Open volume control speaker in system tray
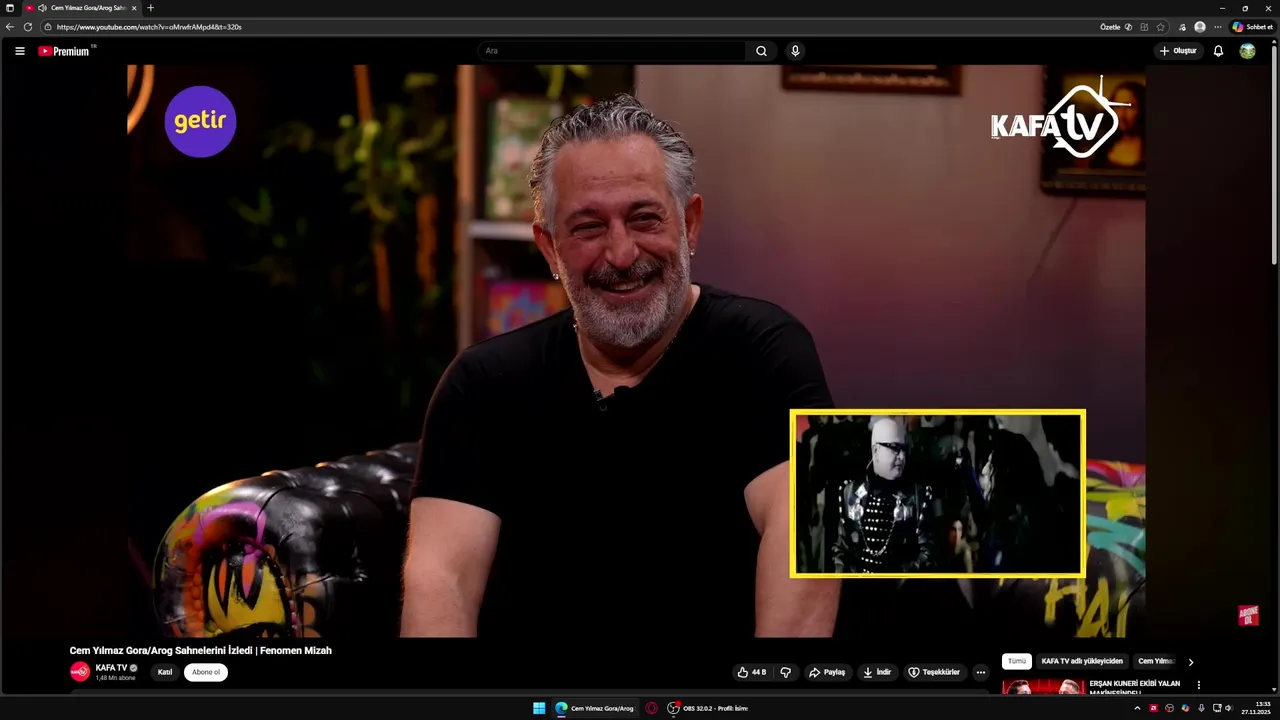The width and height of the screenshot is (1280, 720). (x=1228, y=708)
